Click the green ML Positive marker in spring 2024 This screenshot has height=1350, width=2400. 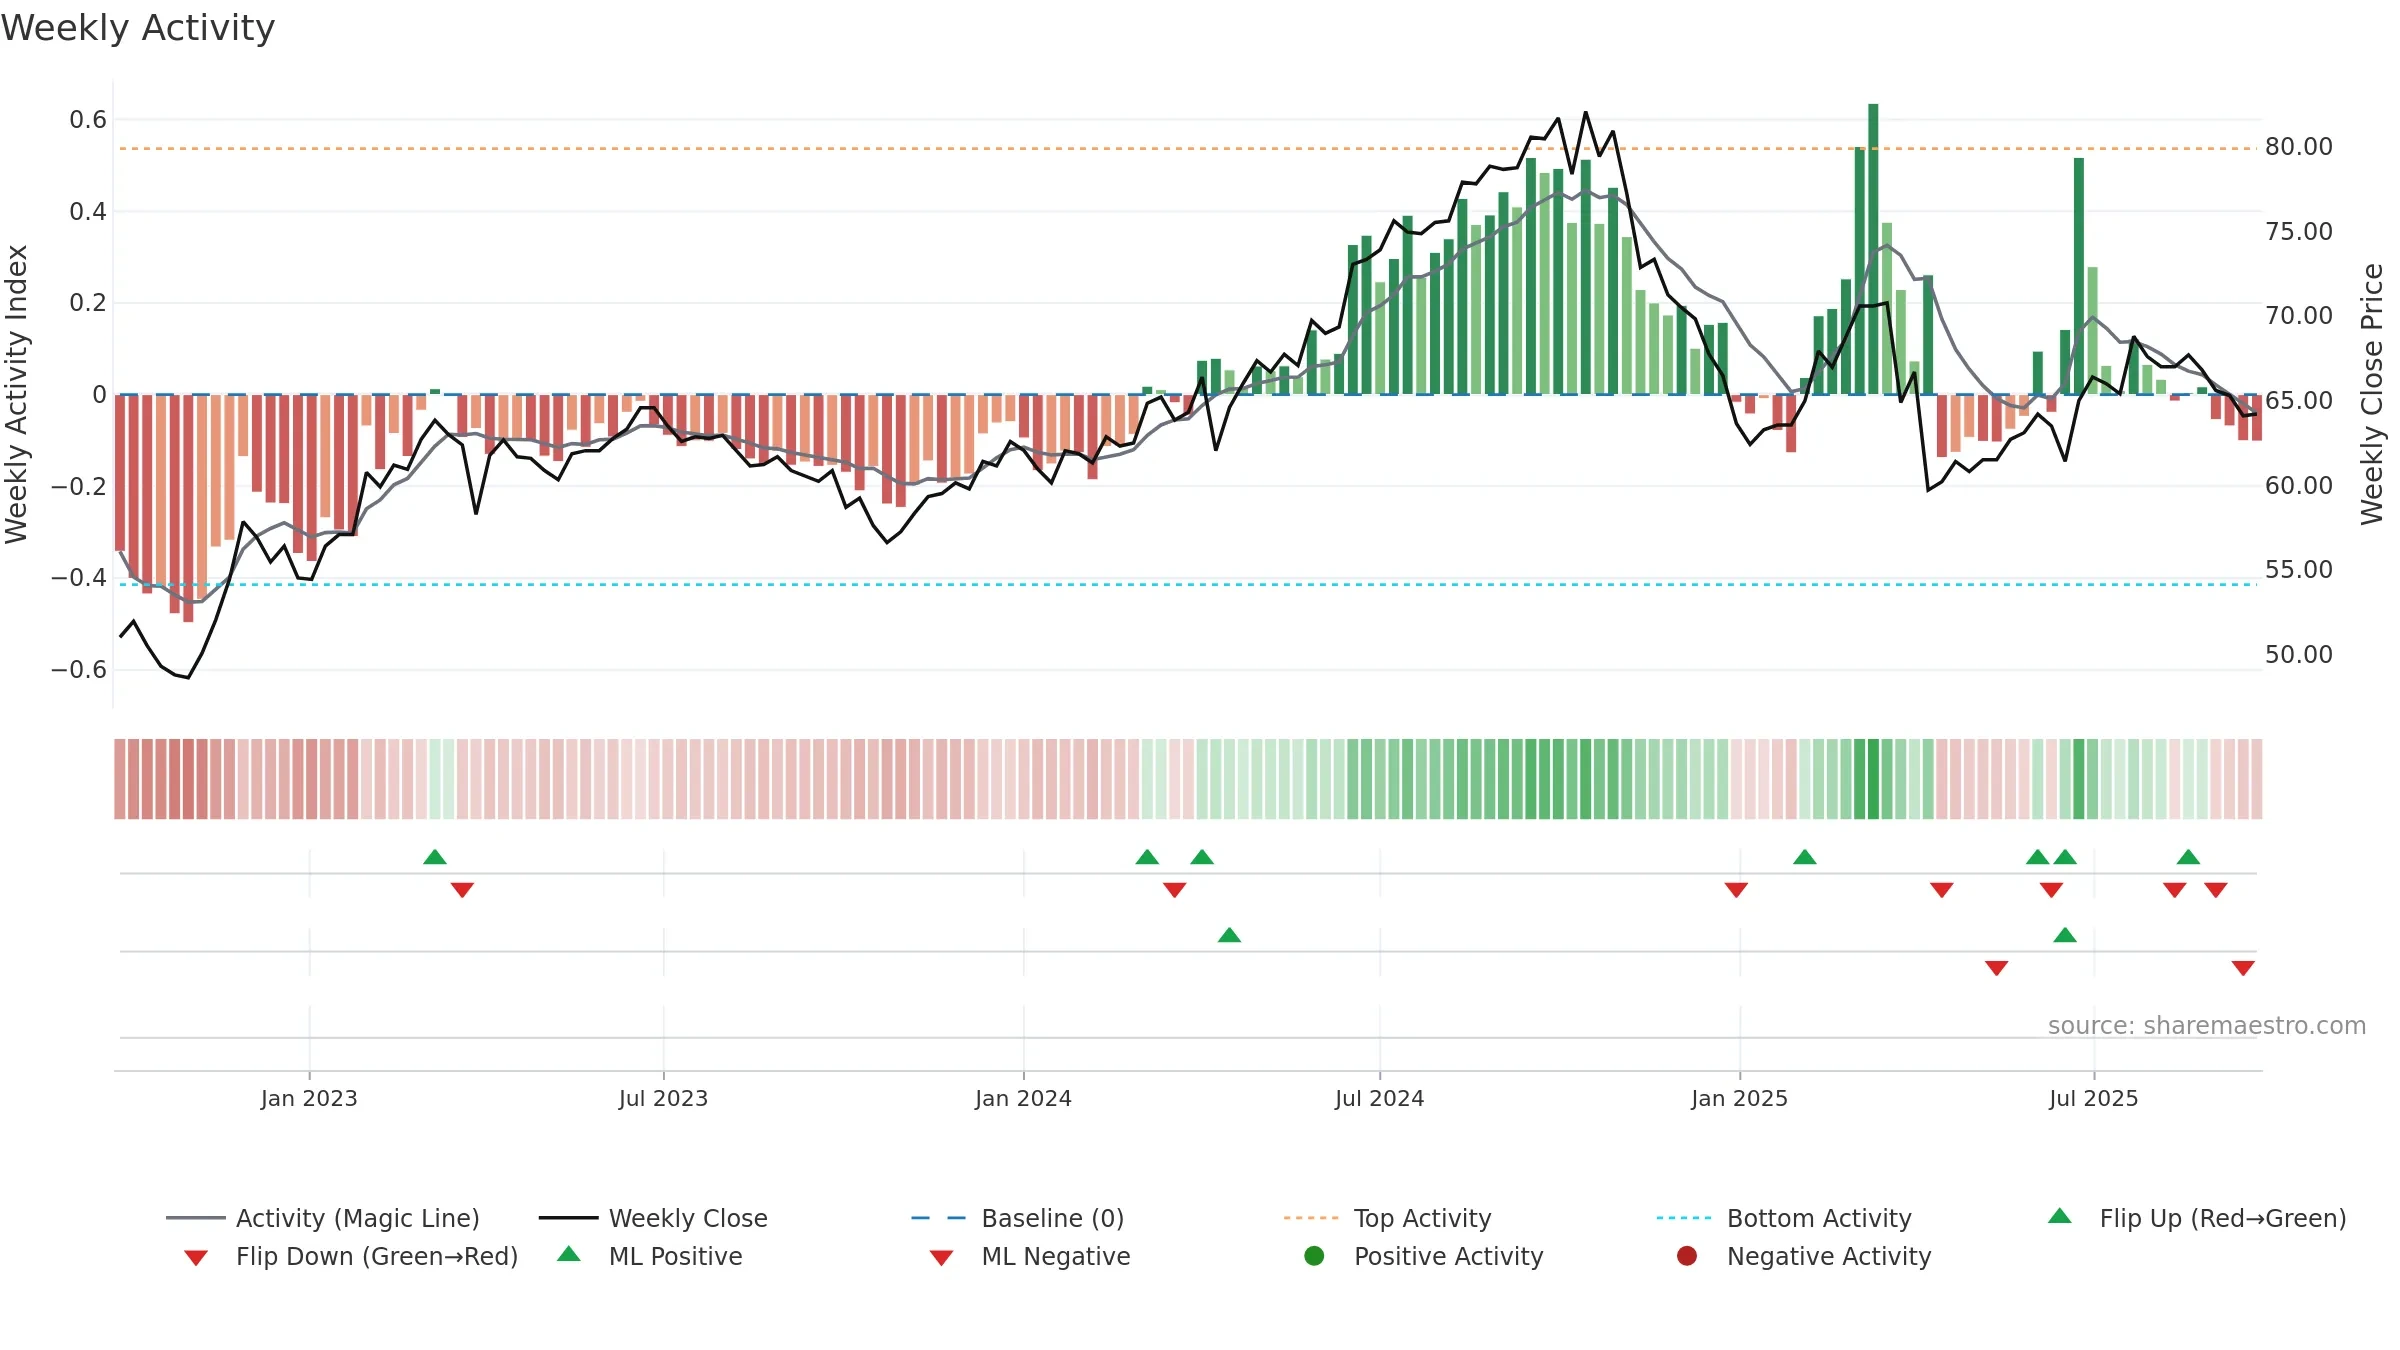pyautogui.click(x=1230, y=935)
